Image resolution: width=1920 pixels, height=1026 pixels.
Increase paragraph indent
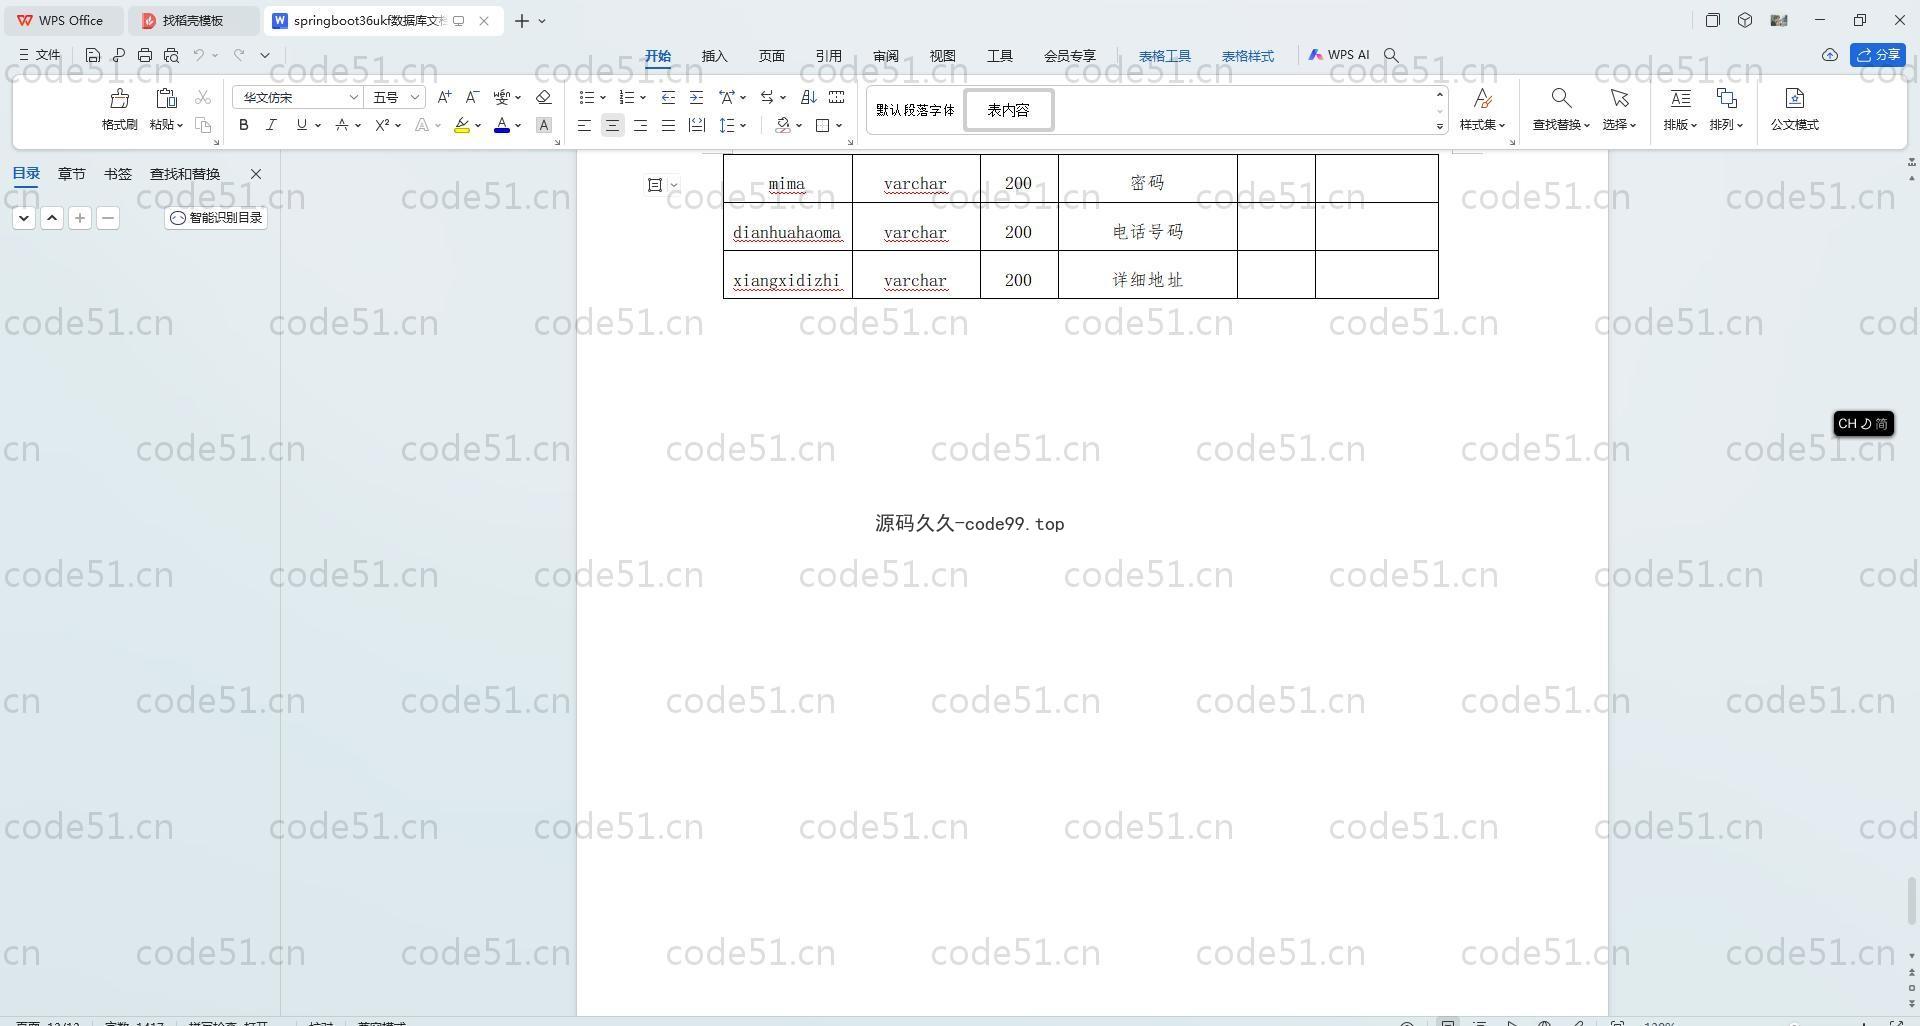point(696,97)
